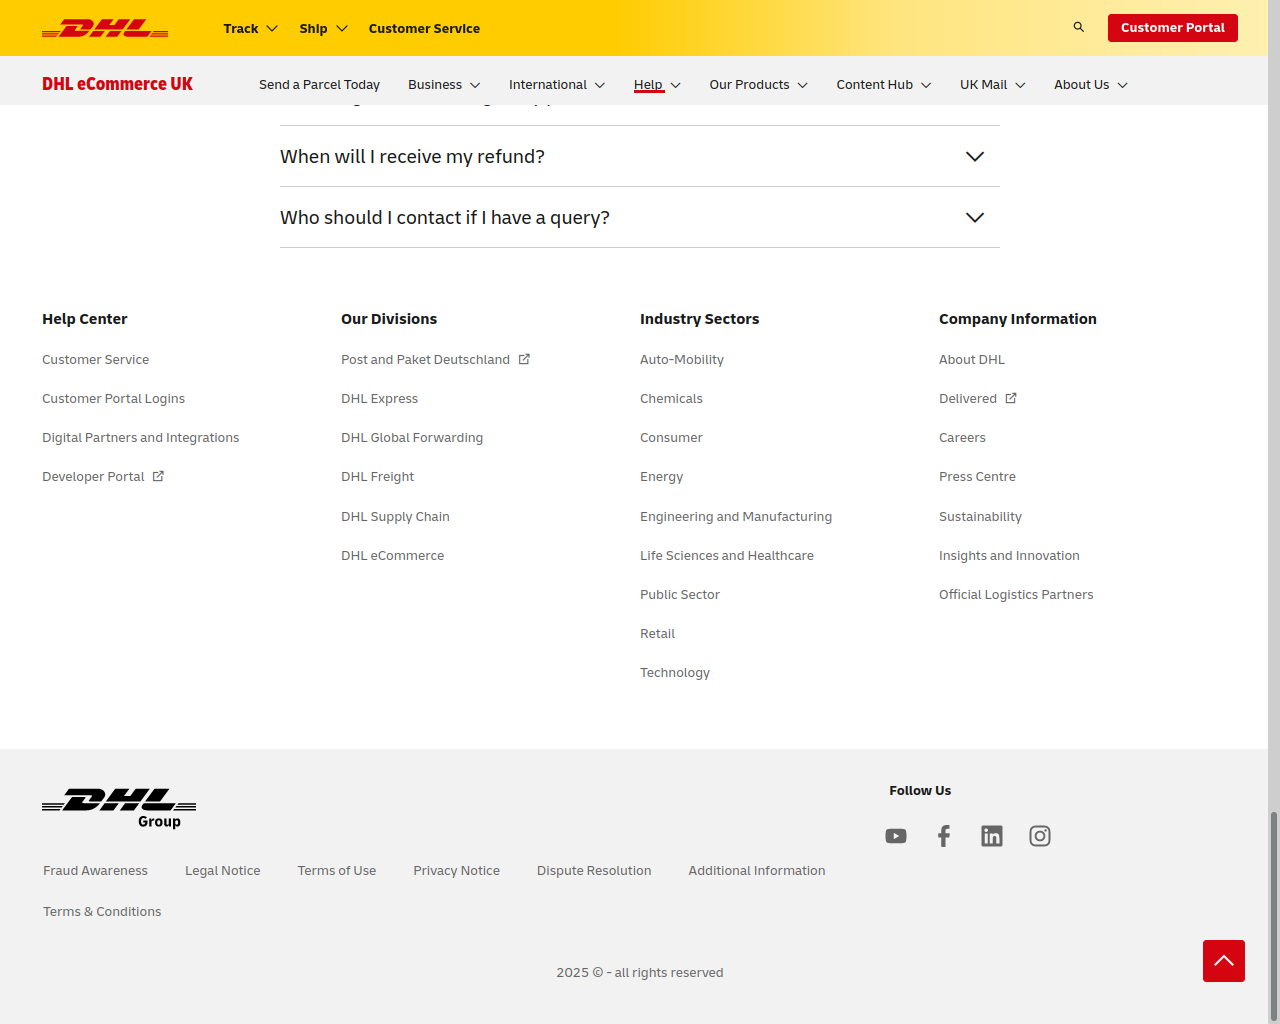Open Customer Service footer link
This screenshot has width=1280, height=1024.
tap(96, 359)
